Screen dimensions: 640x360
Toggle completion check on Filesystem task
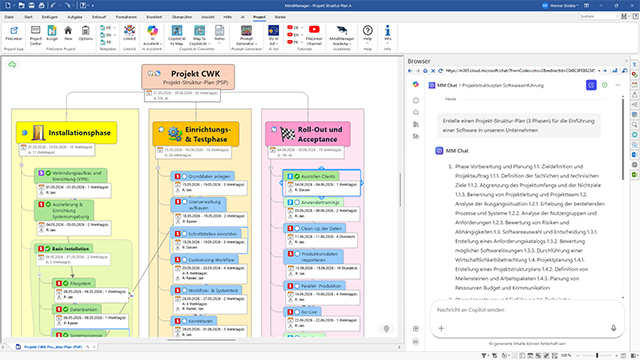pos(66,283)
